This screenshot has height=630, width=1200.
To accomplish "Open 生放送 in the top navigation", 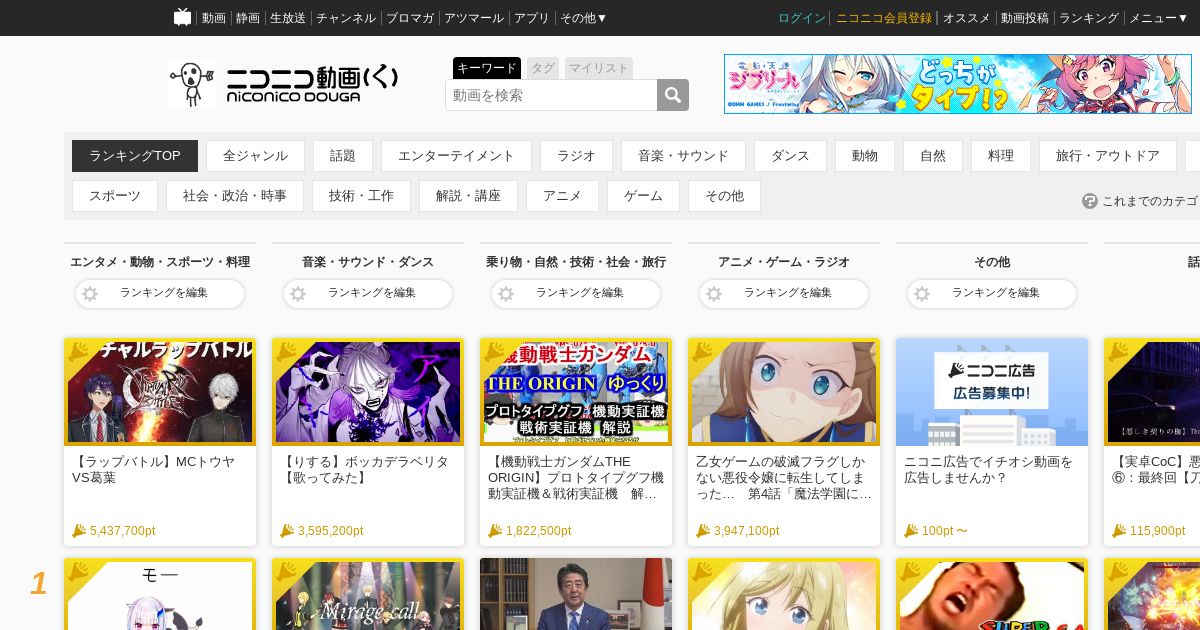I will point(288,18).
